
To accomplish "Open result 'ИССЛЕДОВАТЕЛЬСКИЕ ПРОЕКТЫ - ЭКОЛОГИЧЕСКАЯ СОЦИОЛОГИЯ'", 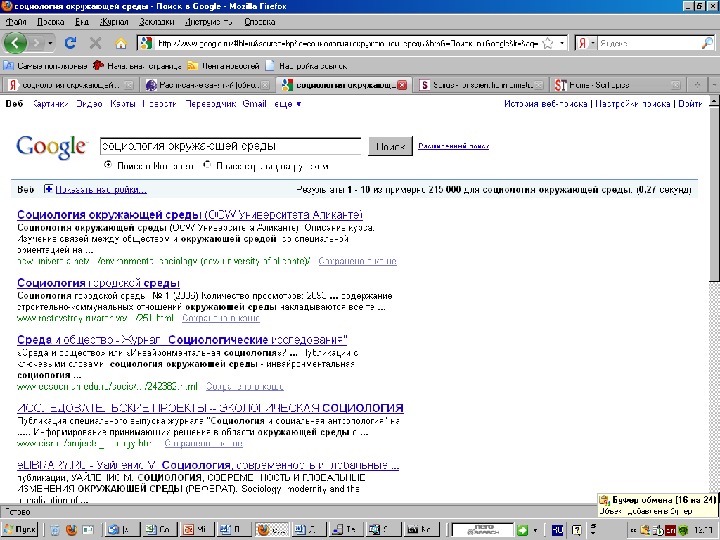I will point(210,408).
